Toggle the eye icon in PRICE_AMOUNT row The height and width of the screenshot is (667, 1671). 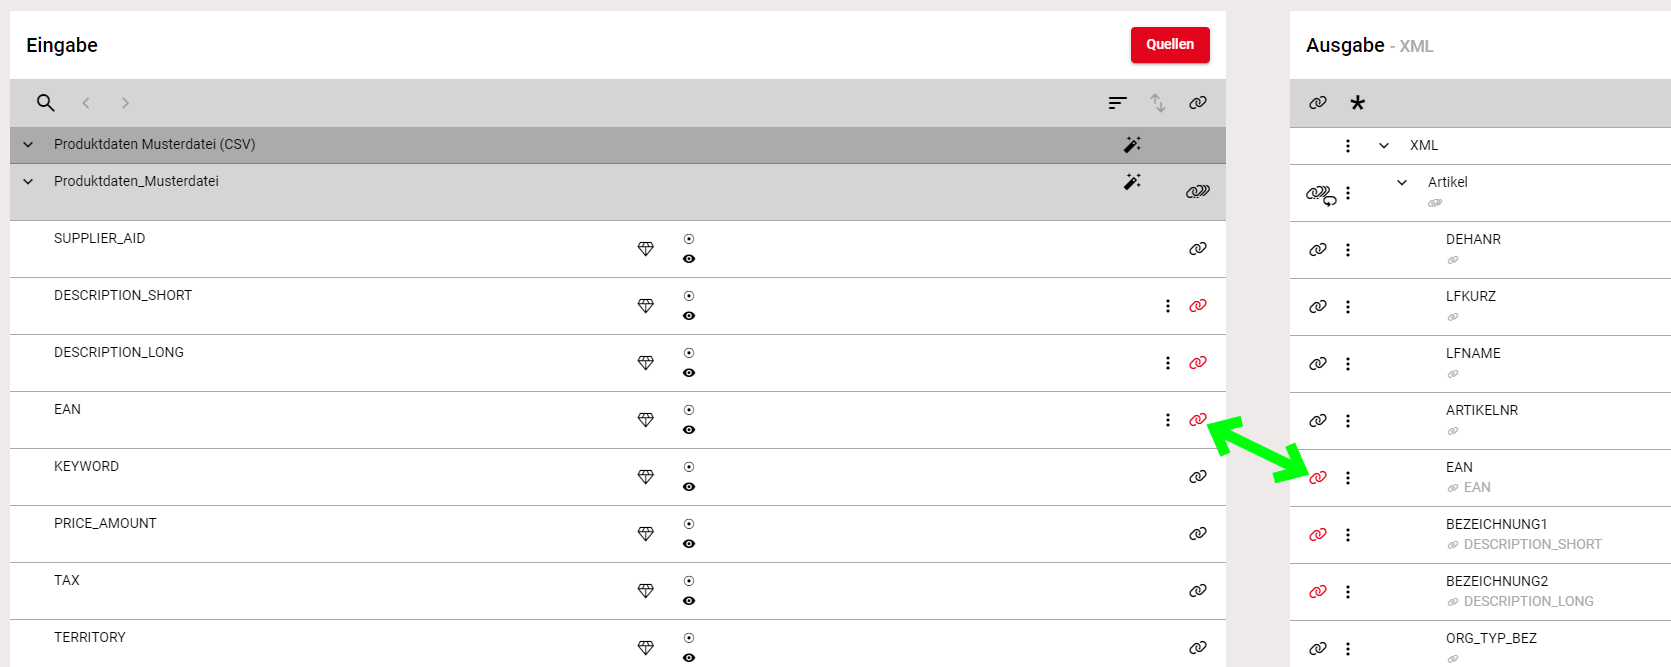[689, 544]
